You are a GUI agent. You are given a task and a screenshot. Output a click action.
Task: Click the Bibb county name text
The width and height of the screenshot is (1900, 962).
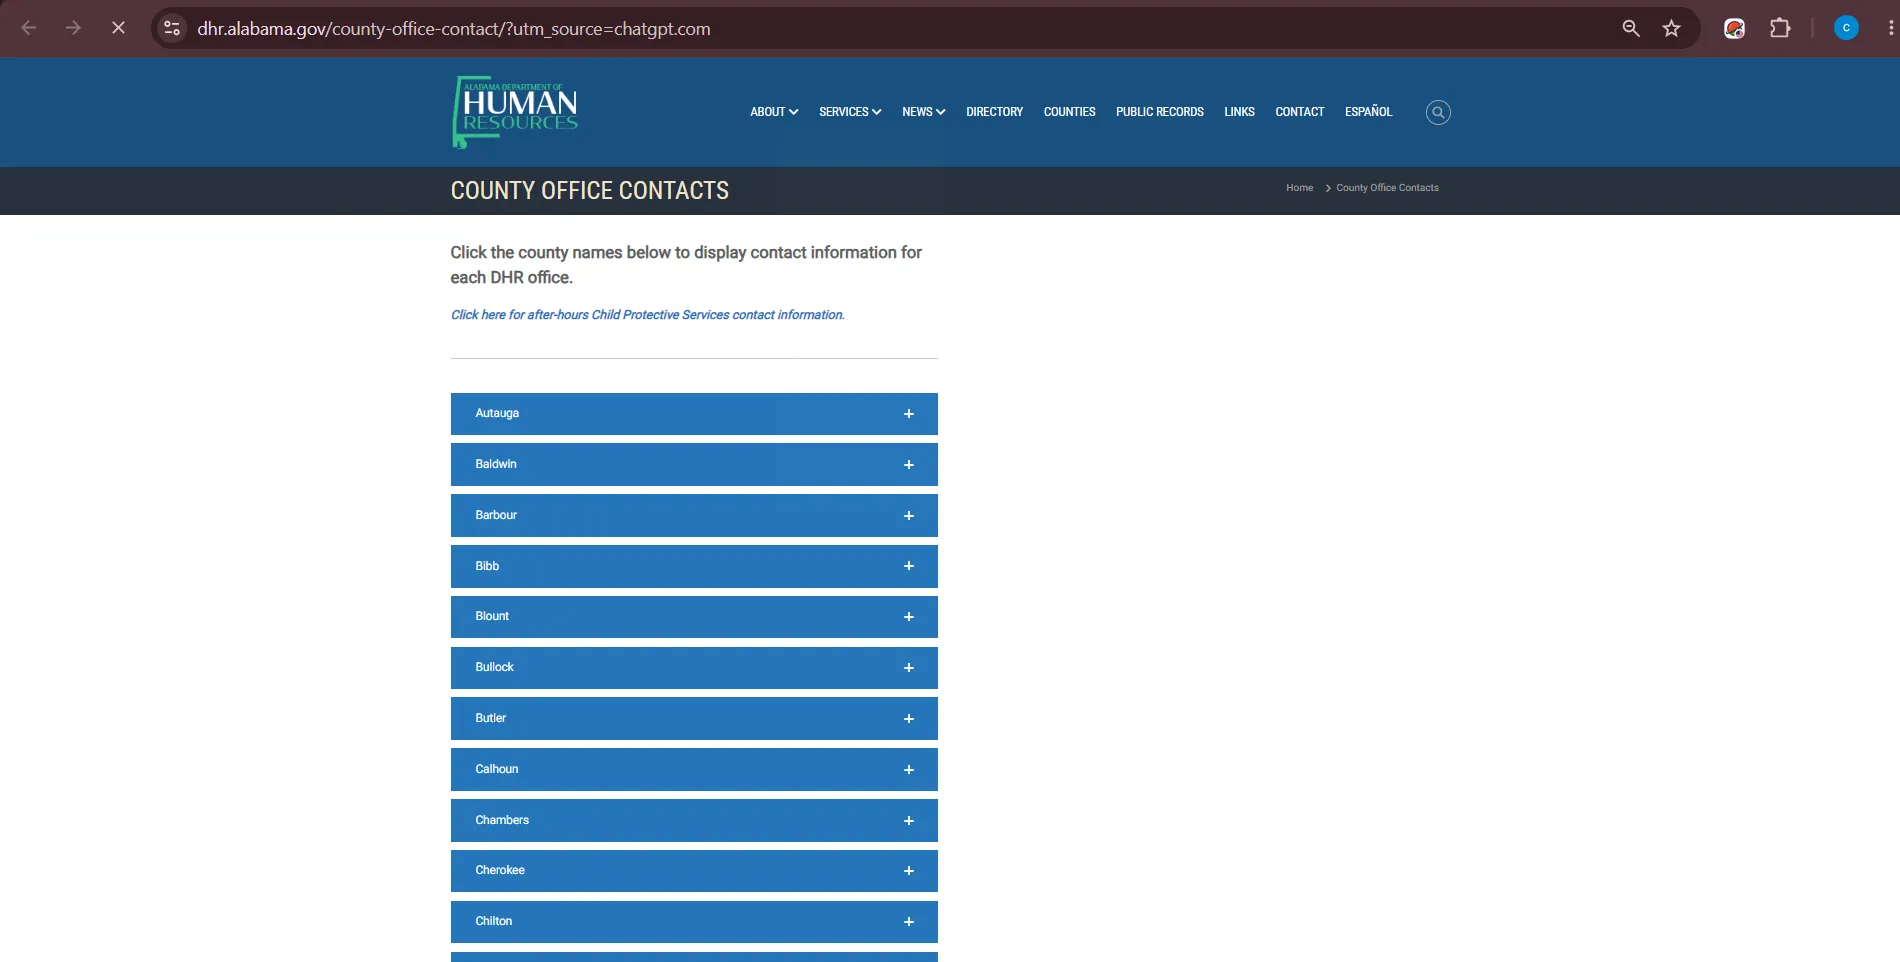(x=487, y=566)
